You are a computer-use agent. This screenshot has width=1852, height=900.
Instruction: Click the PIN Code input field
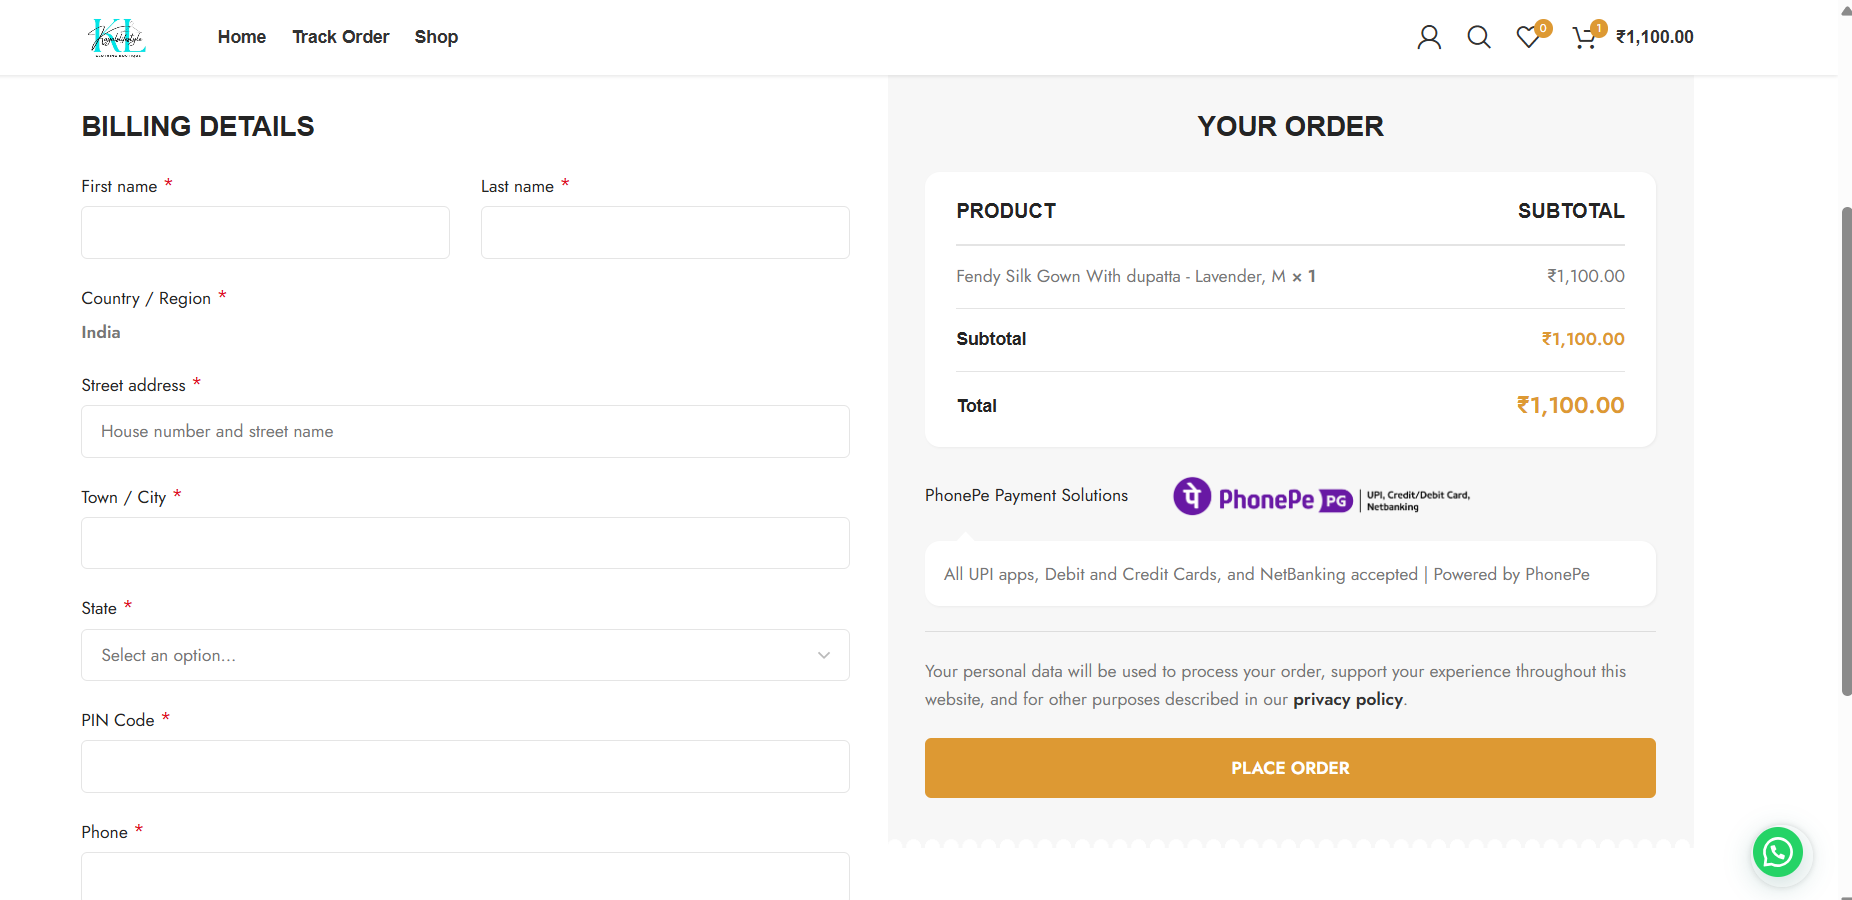point(465,767)
